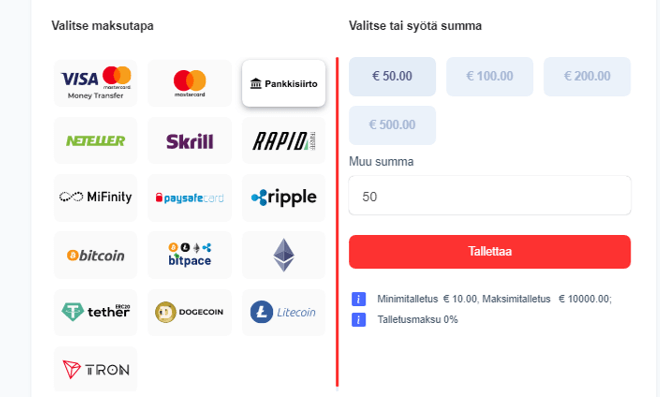Select the Pankkisiirto bank transfer option
Viewport: 660px width, 397px height.
pyautogui.click(x=284, y=83)
